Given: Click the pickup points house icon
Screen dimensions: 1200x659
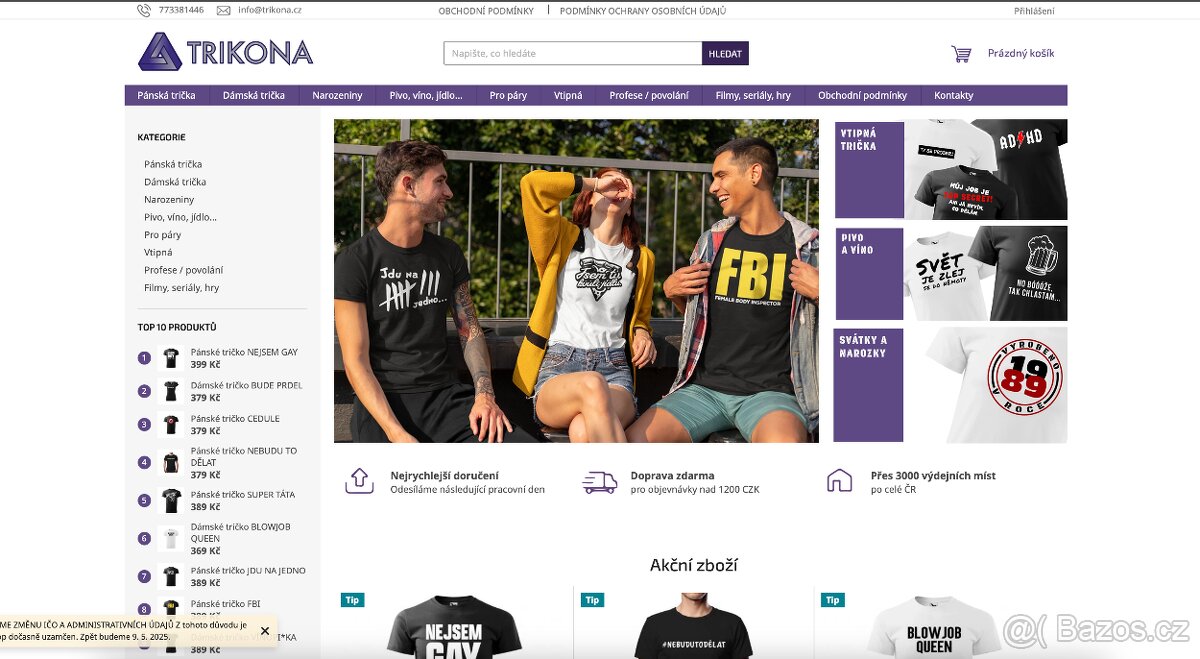Looking at the screenshot, I should tap(839, 481).
